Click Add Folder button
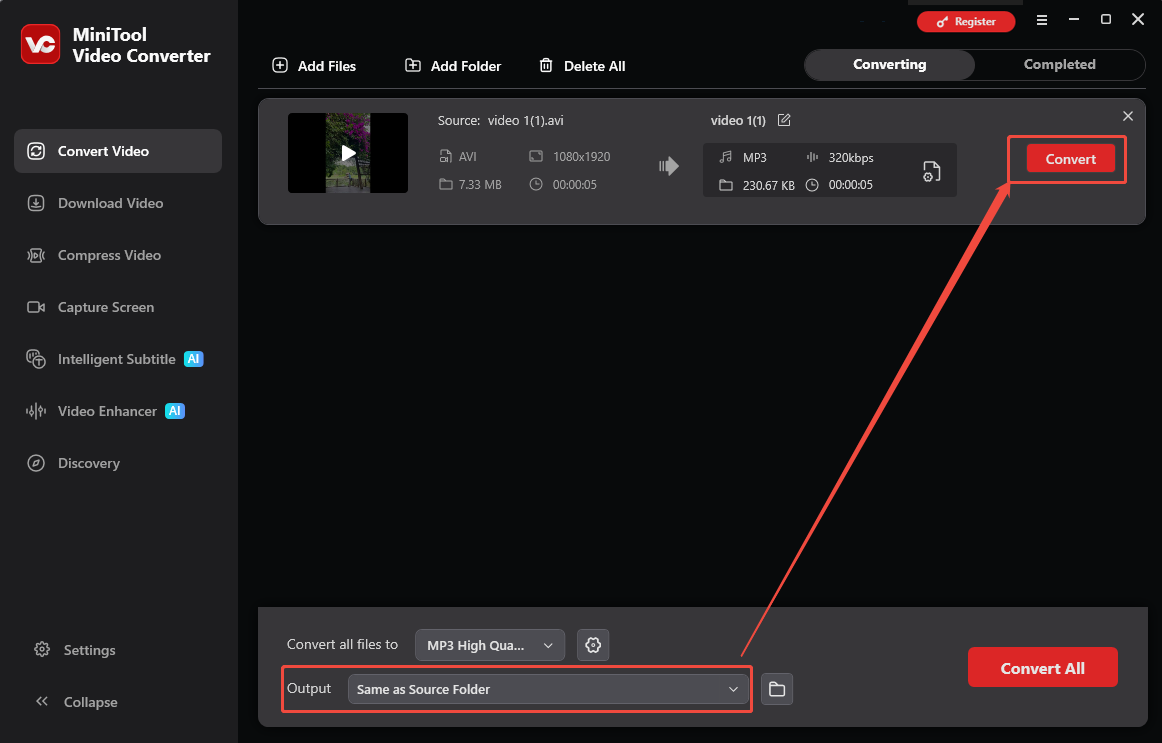 coord(453,66)
